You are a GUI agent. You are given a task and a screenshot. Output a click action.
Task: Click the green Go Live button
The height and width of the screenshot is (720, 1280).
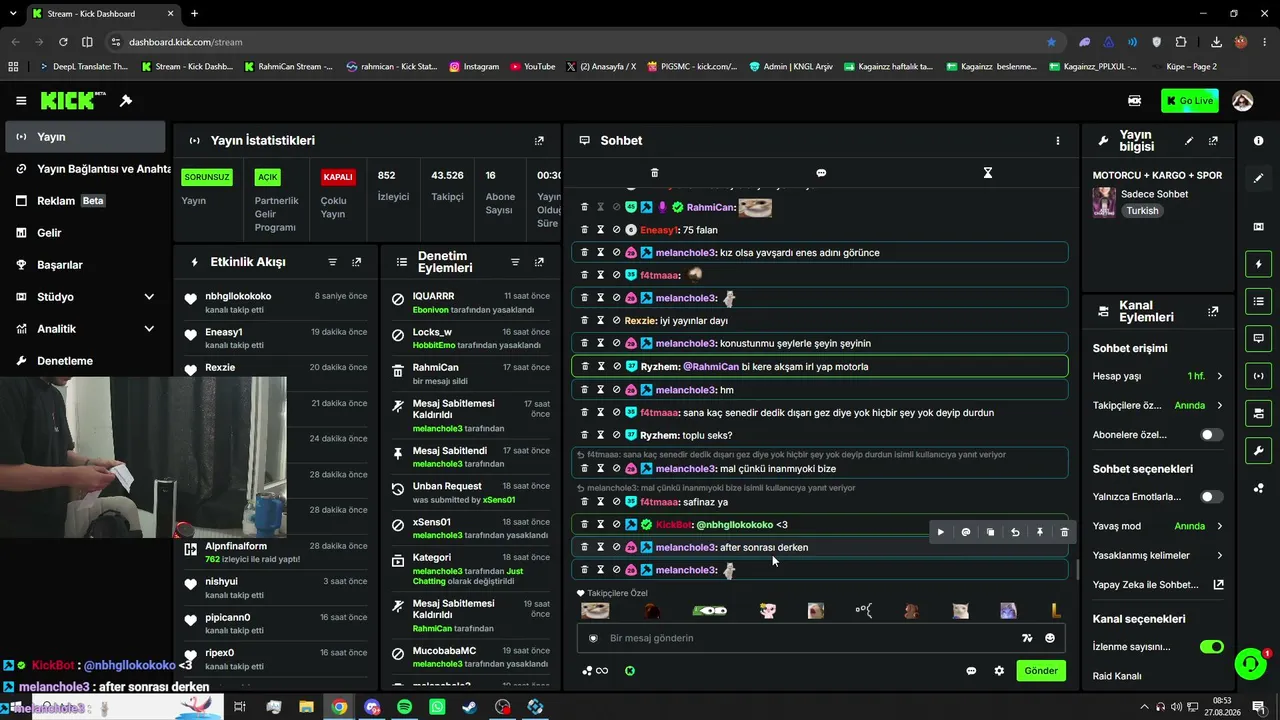1190,101
